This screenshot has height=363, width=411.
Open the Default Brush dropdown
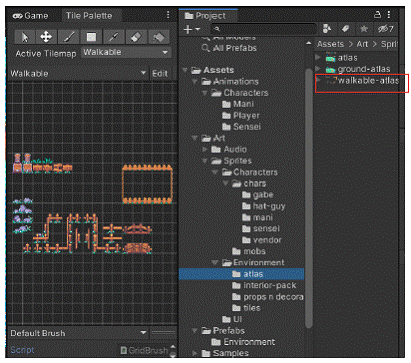pos(78,333)
